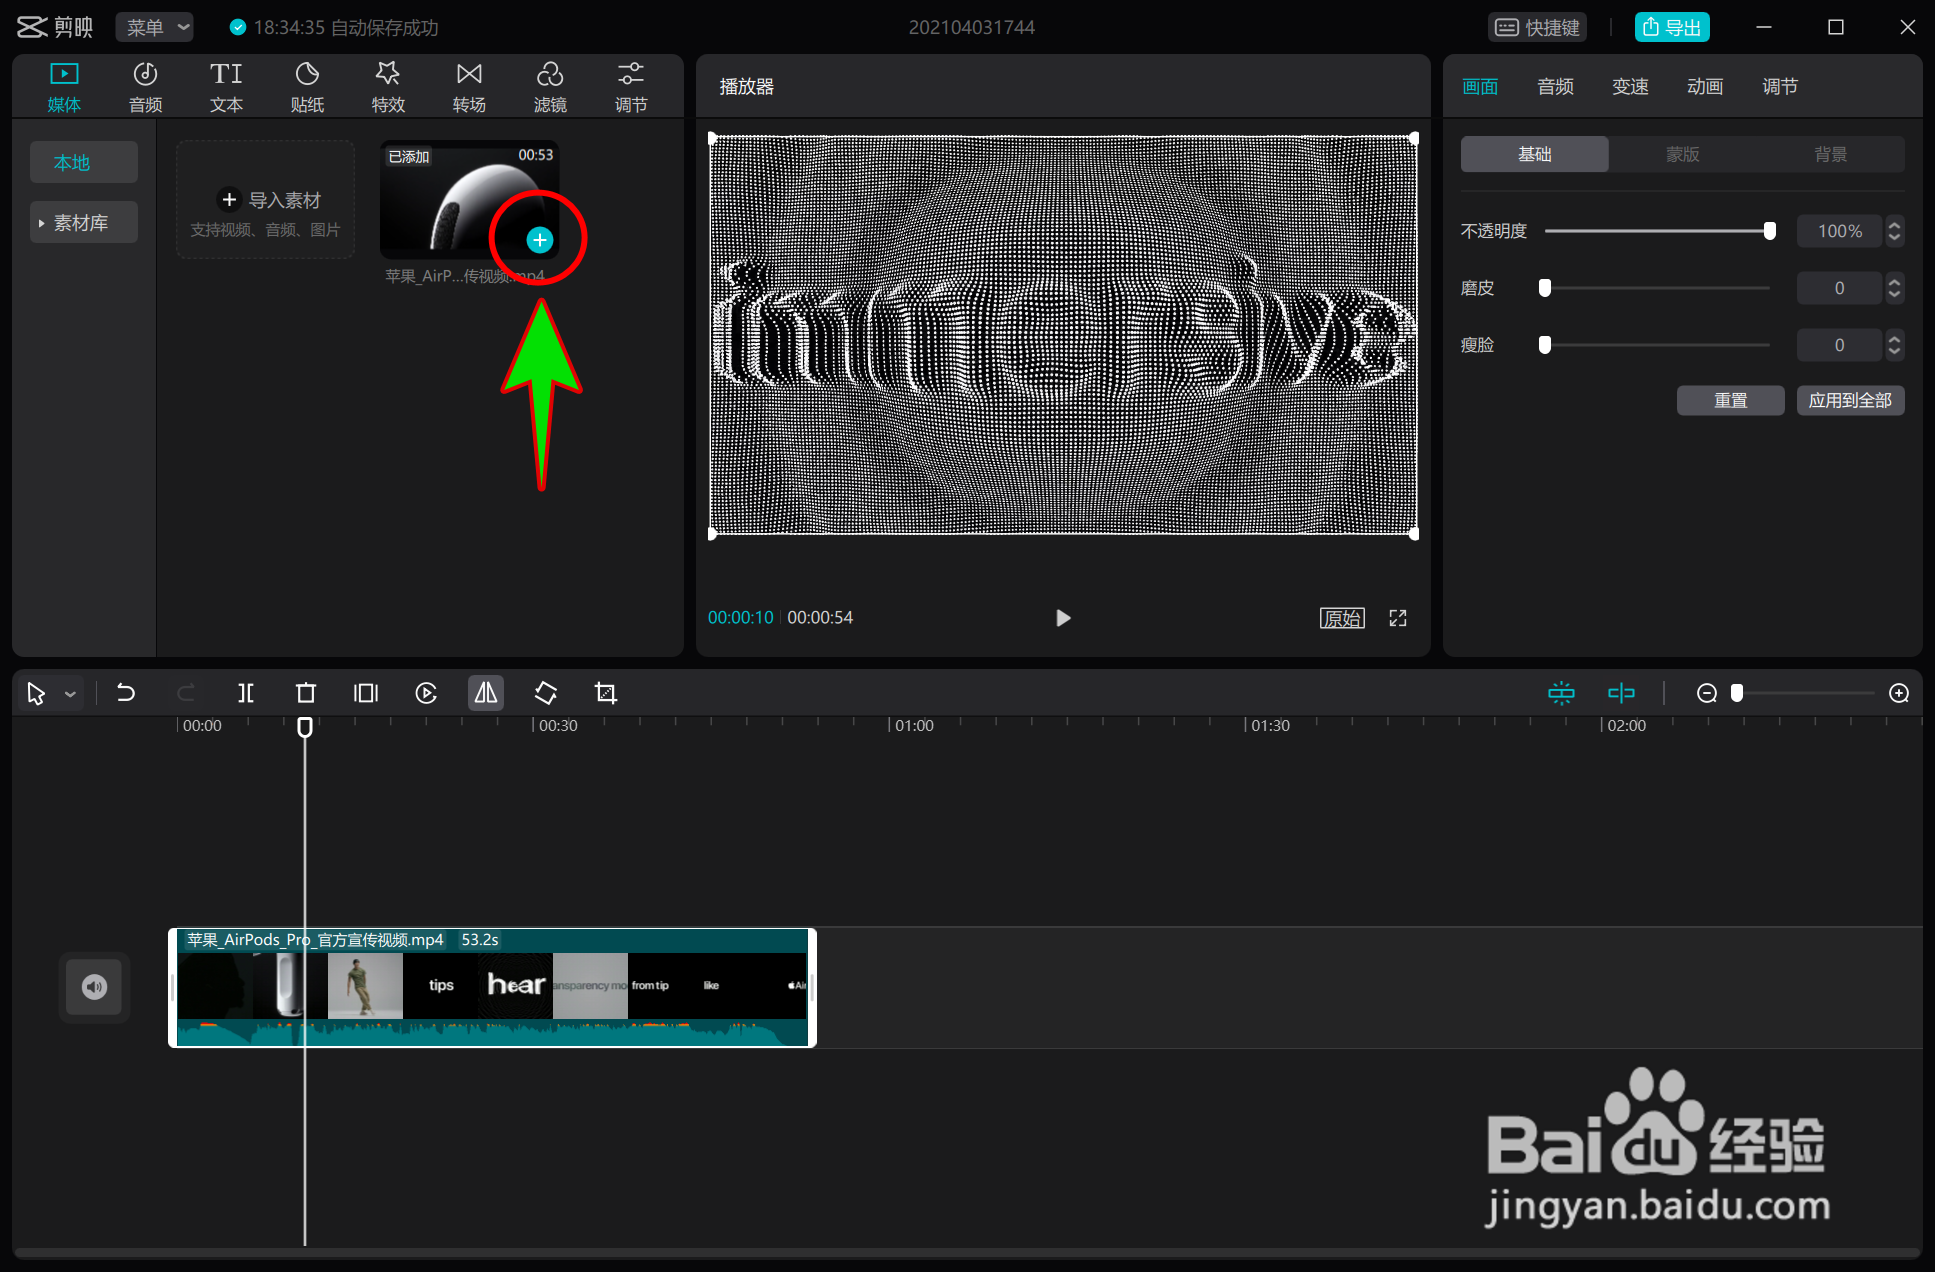Click the 瘦脸 value field

[1840, 345]
